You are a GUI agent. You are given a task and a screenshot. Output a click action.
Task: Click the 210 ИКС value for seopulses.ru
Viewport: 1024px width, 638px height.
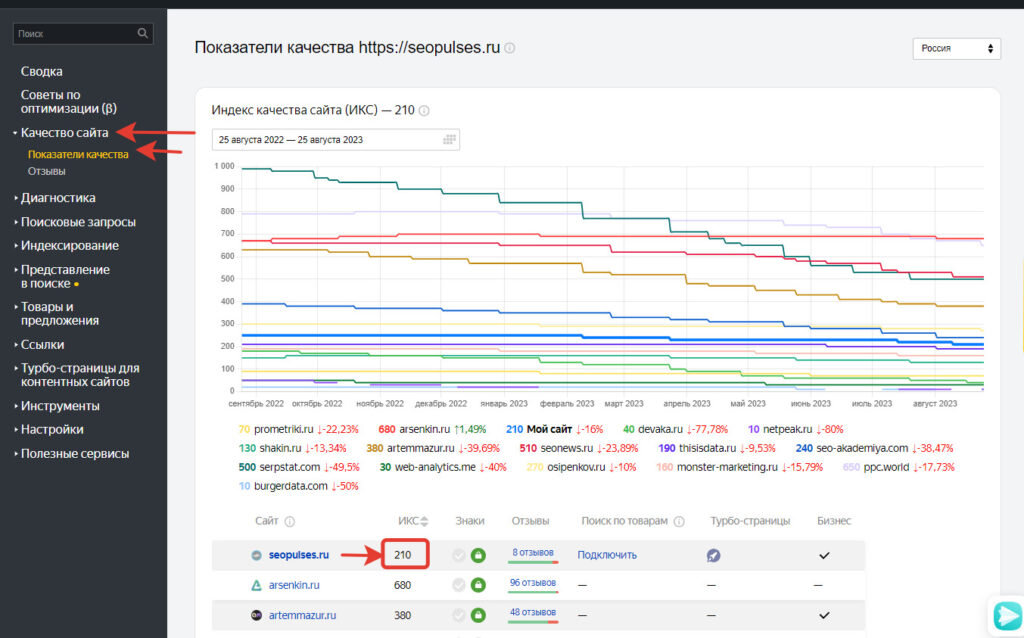coord(403,555)
